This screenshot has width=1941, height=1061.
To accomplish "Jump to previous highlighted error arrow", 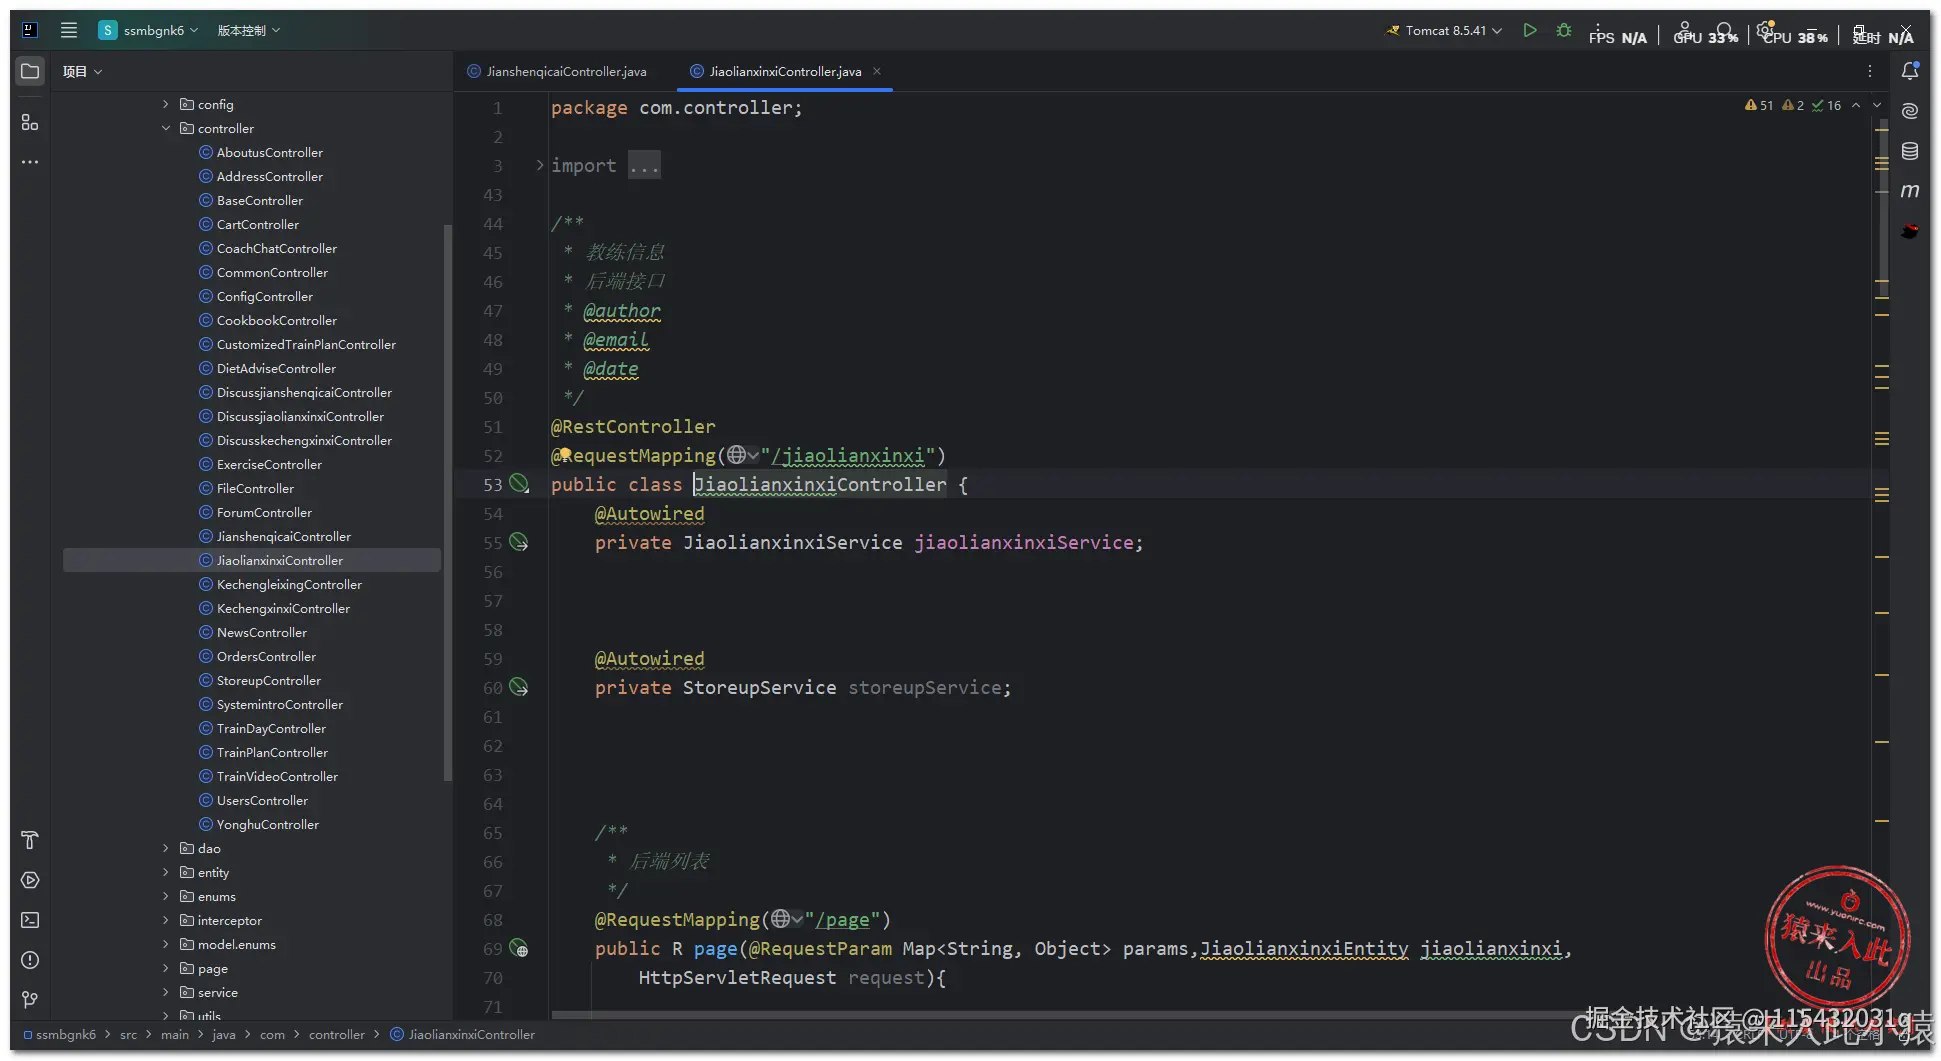I will tap(1856, 105).
